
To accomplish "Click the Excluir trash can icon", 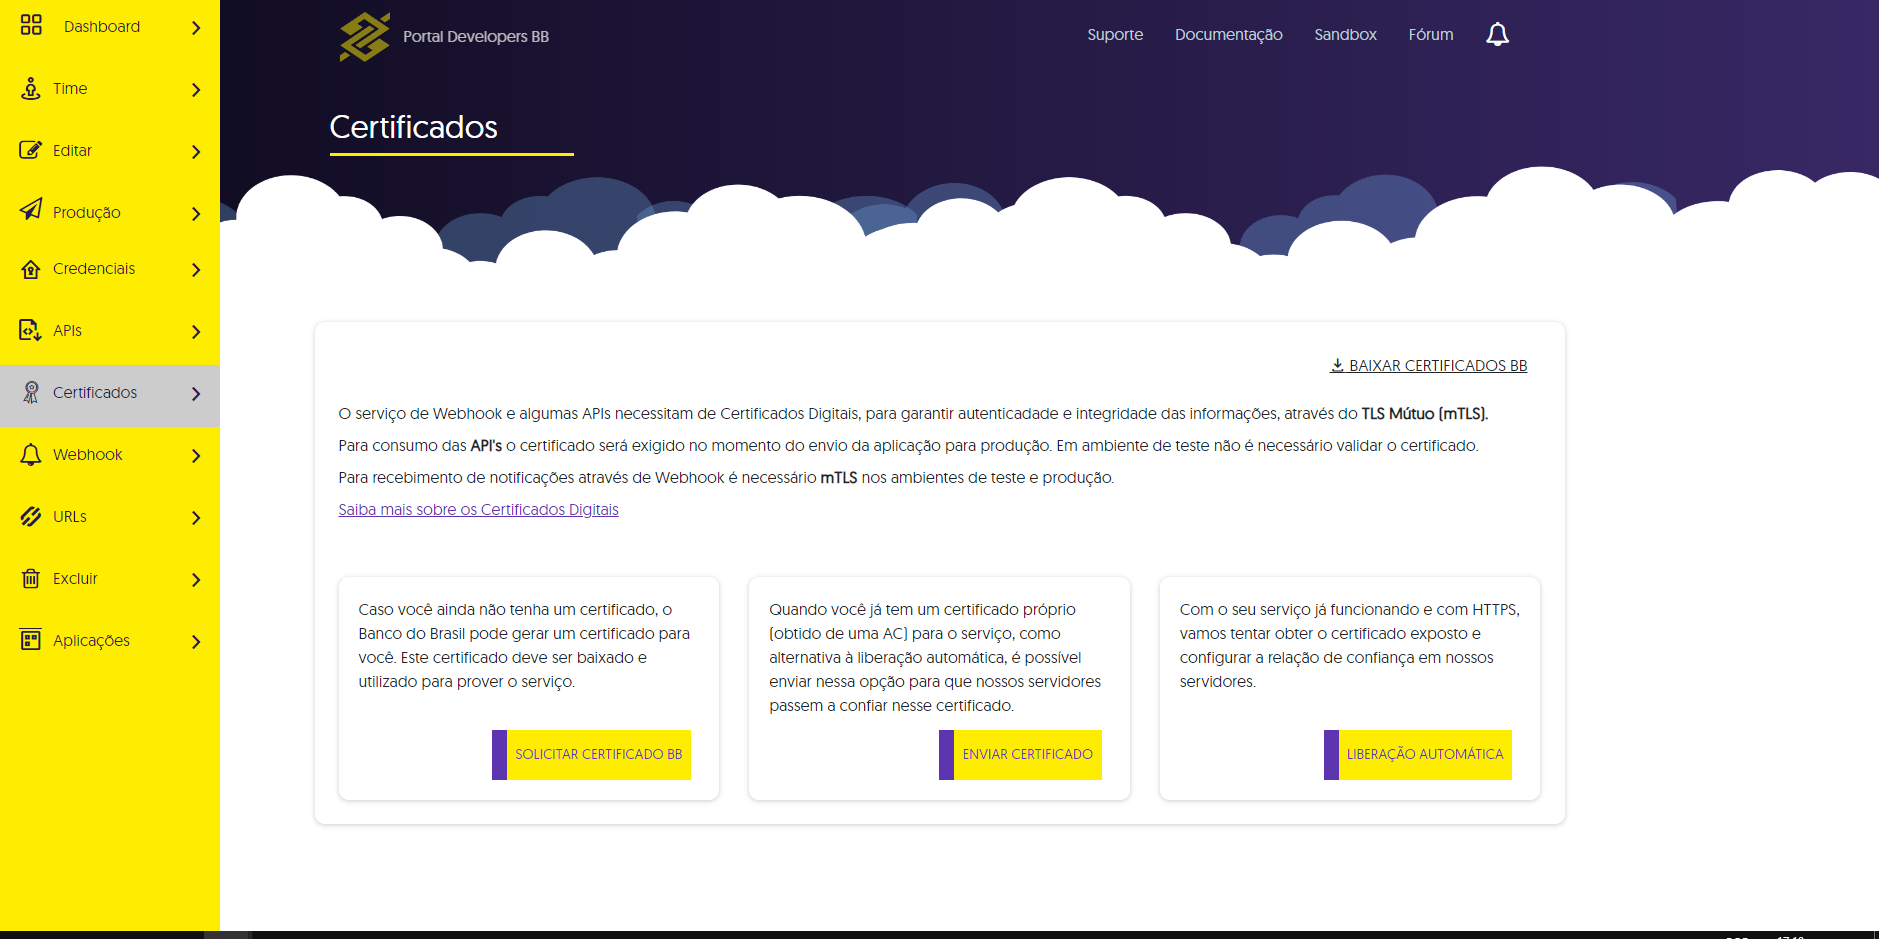I will pos(31,578).
